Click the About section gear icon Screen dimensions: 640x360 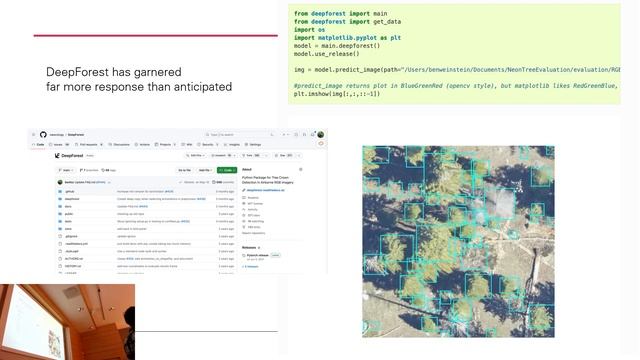(x=301, y=169)
